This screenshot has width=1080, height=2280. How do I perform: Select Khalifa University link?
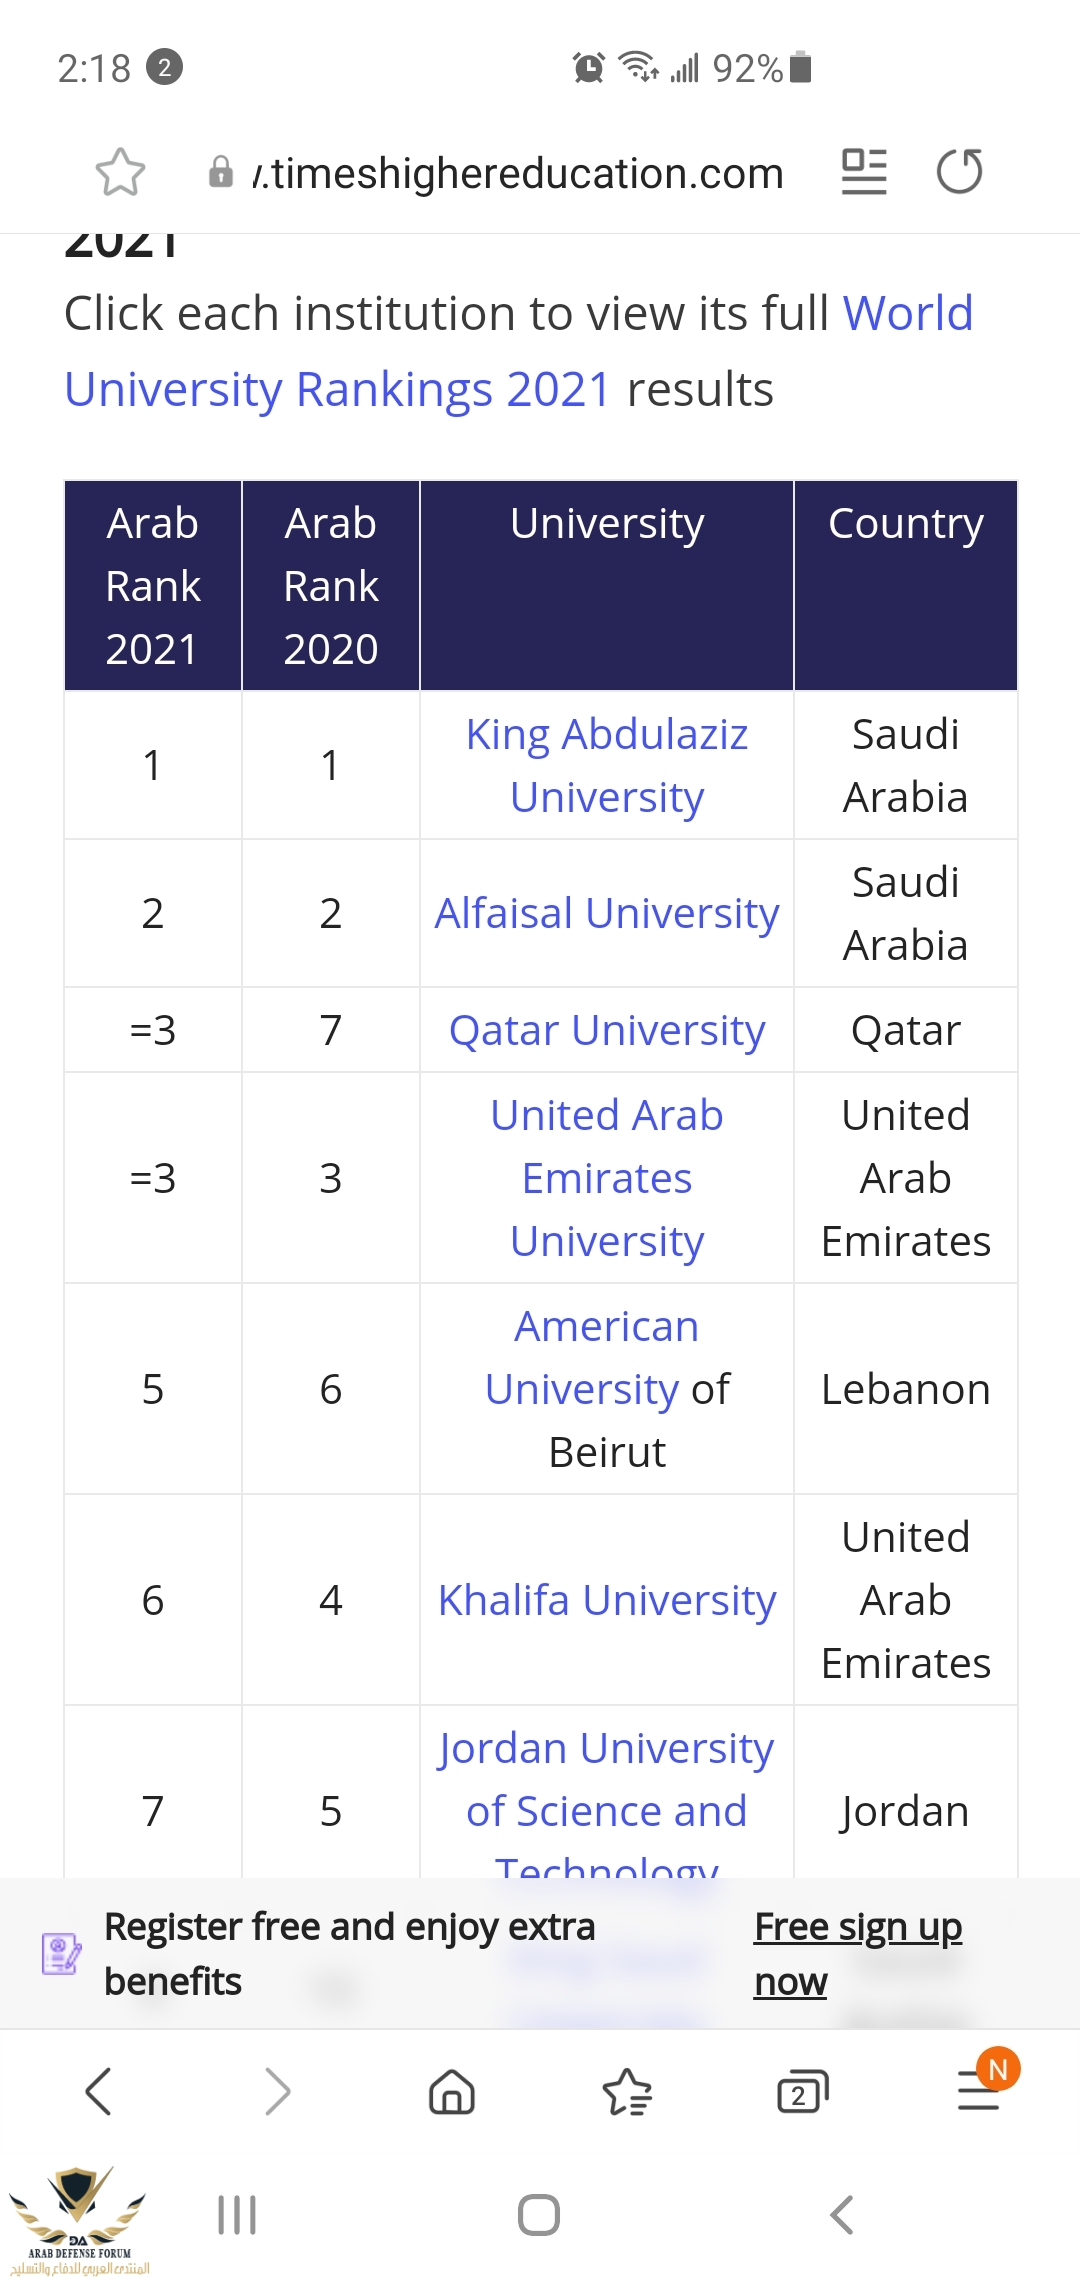click(x=607, y=1600)
